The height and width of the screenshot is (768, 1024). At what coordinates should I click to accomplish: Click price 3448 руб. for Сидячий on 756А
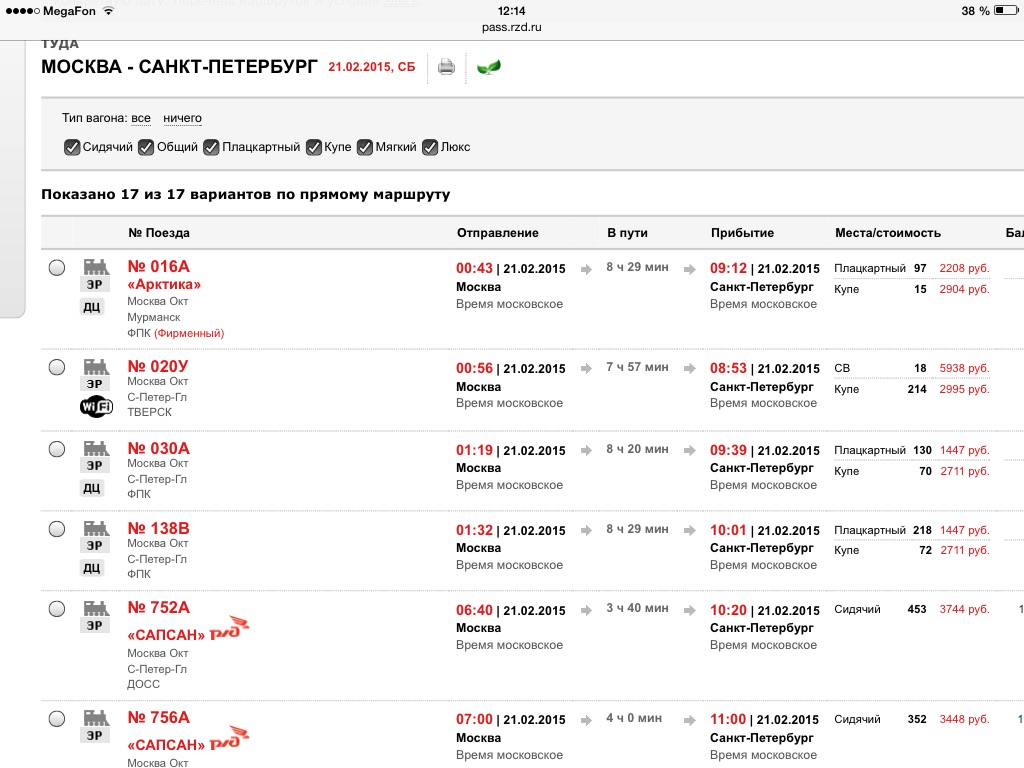pyautogui.click(x=965, y=720)
